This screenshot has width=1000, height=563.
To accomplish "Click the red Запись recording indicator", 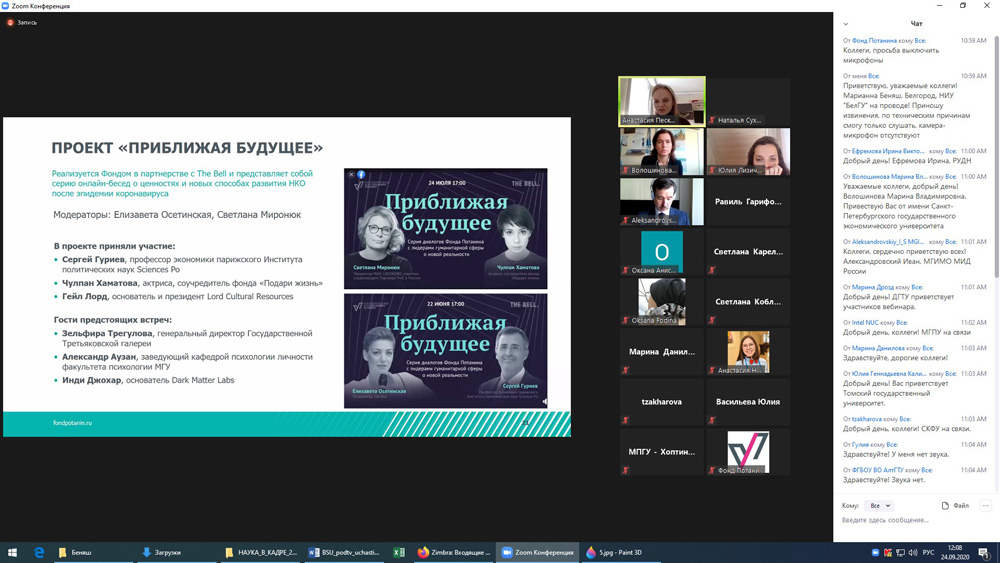I will tap(22, 22).
